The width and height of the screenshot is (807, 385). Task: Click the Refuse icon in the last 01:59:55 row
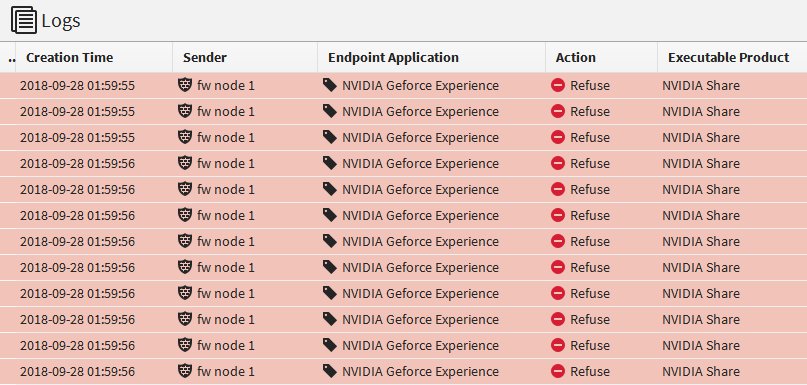[558, 137]
